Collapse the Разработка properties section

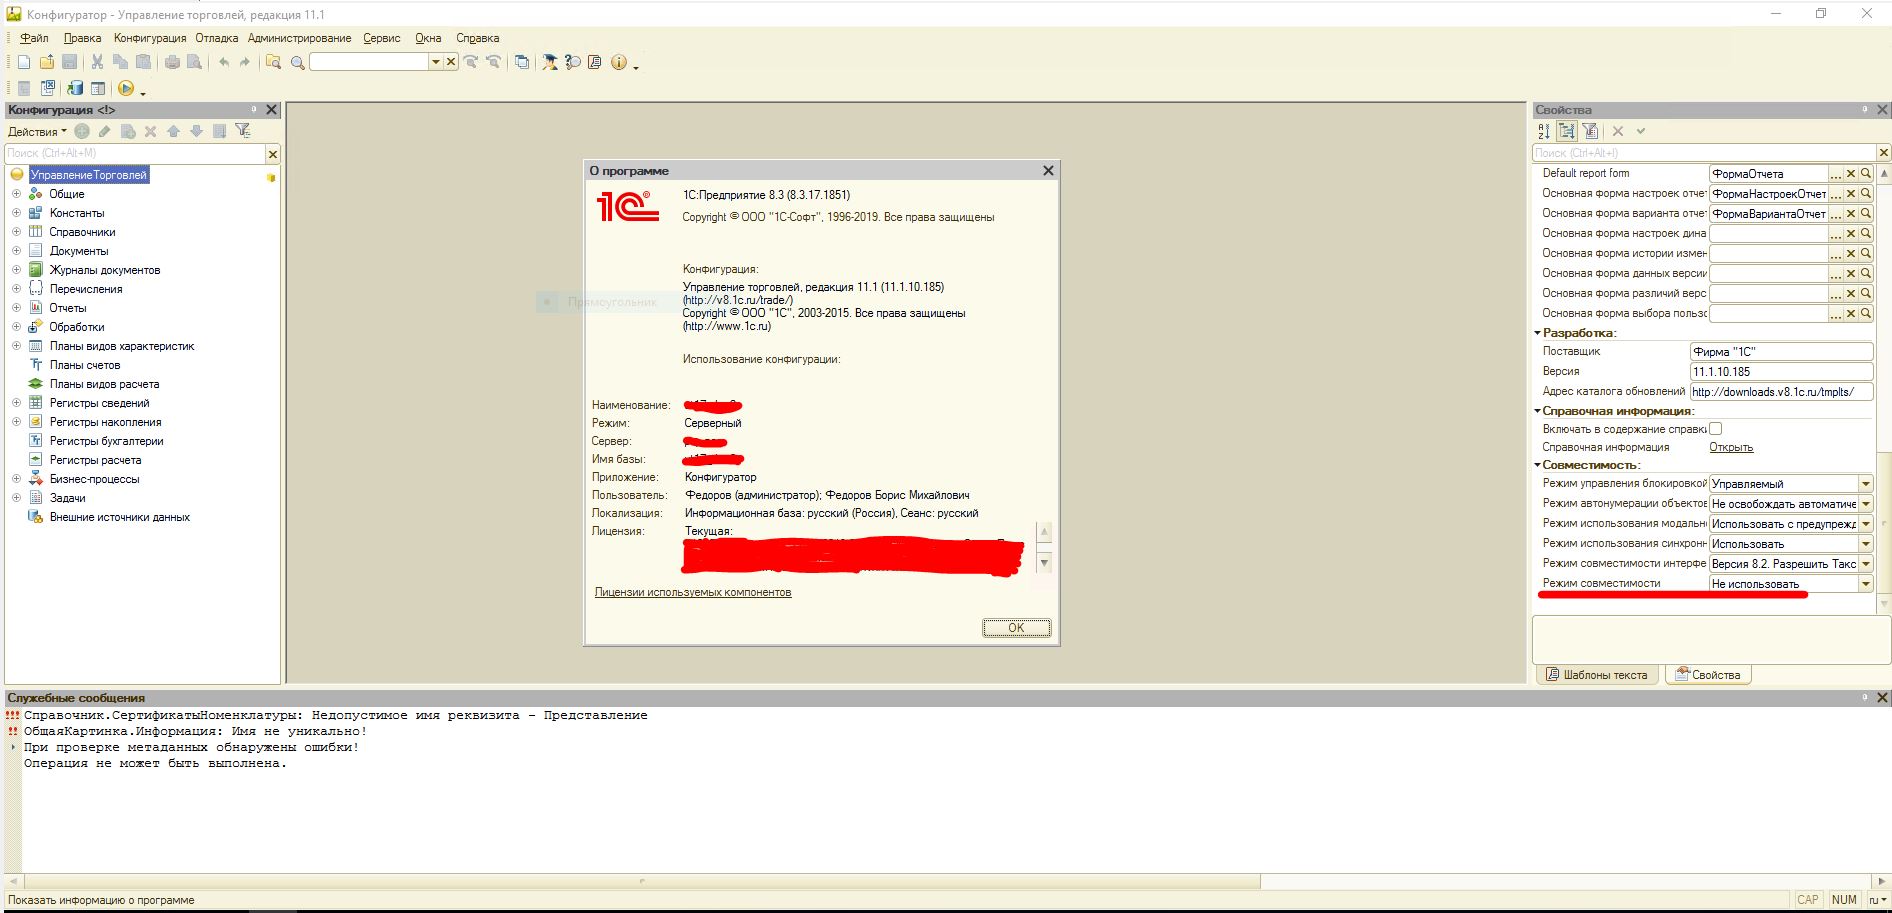(1538, 333)
